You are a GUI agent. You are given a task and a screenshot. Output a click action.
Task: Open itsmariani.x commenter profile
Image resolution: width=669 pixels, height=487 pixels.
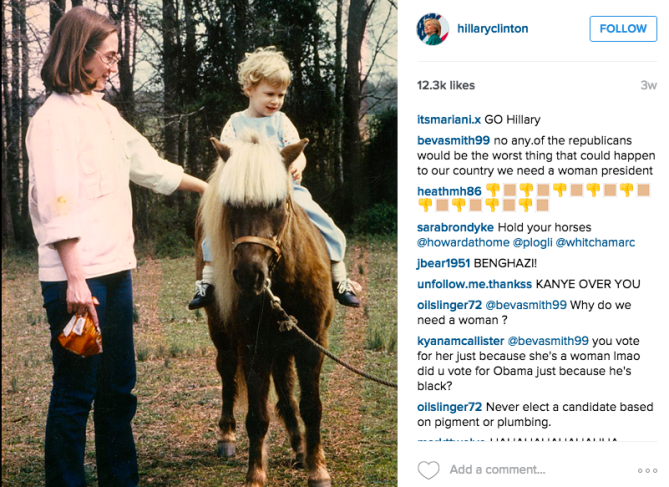tap(448, 120)
